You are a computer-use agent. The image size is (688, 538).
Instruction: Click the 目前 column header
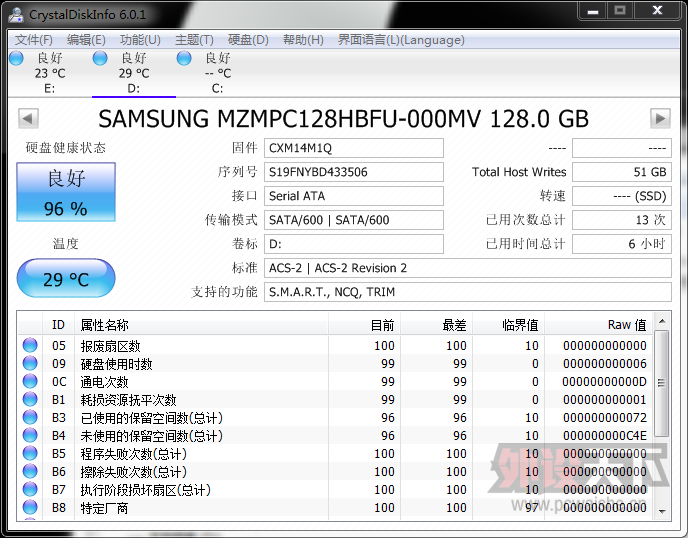coord(364,325)
